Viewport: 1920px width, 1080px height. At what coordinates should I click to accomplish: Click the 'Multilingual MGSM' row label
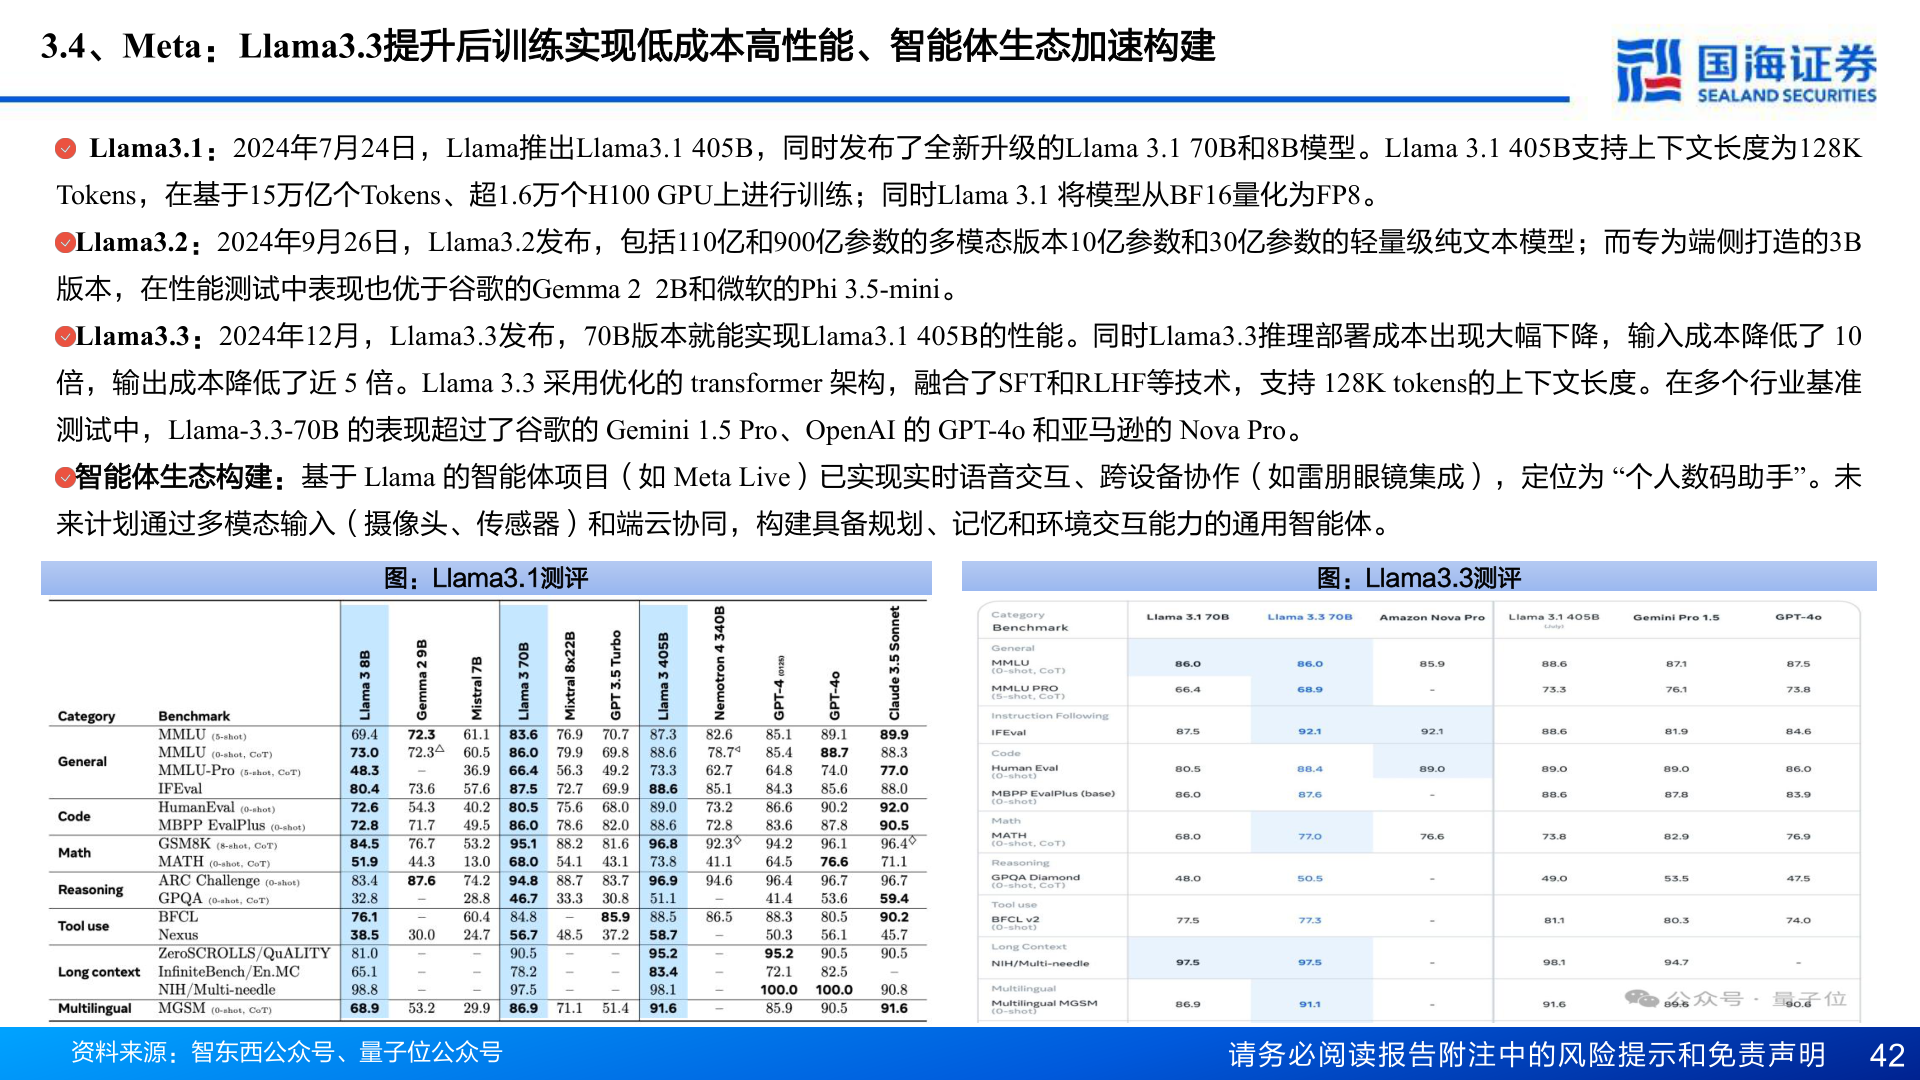pos(1044,1003)
